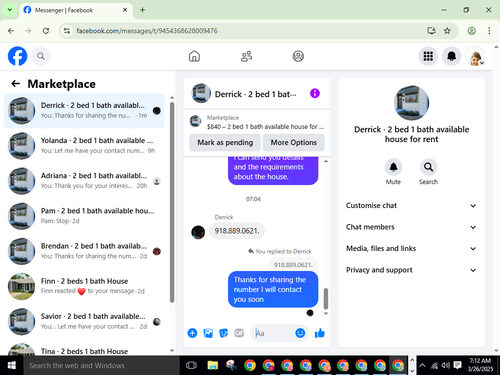This screenshot has width=500, height=375.
Task: Expand Customise chat section
Action: (x=411, y=205)
